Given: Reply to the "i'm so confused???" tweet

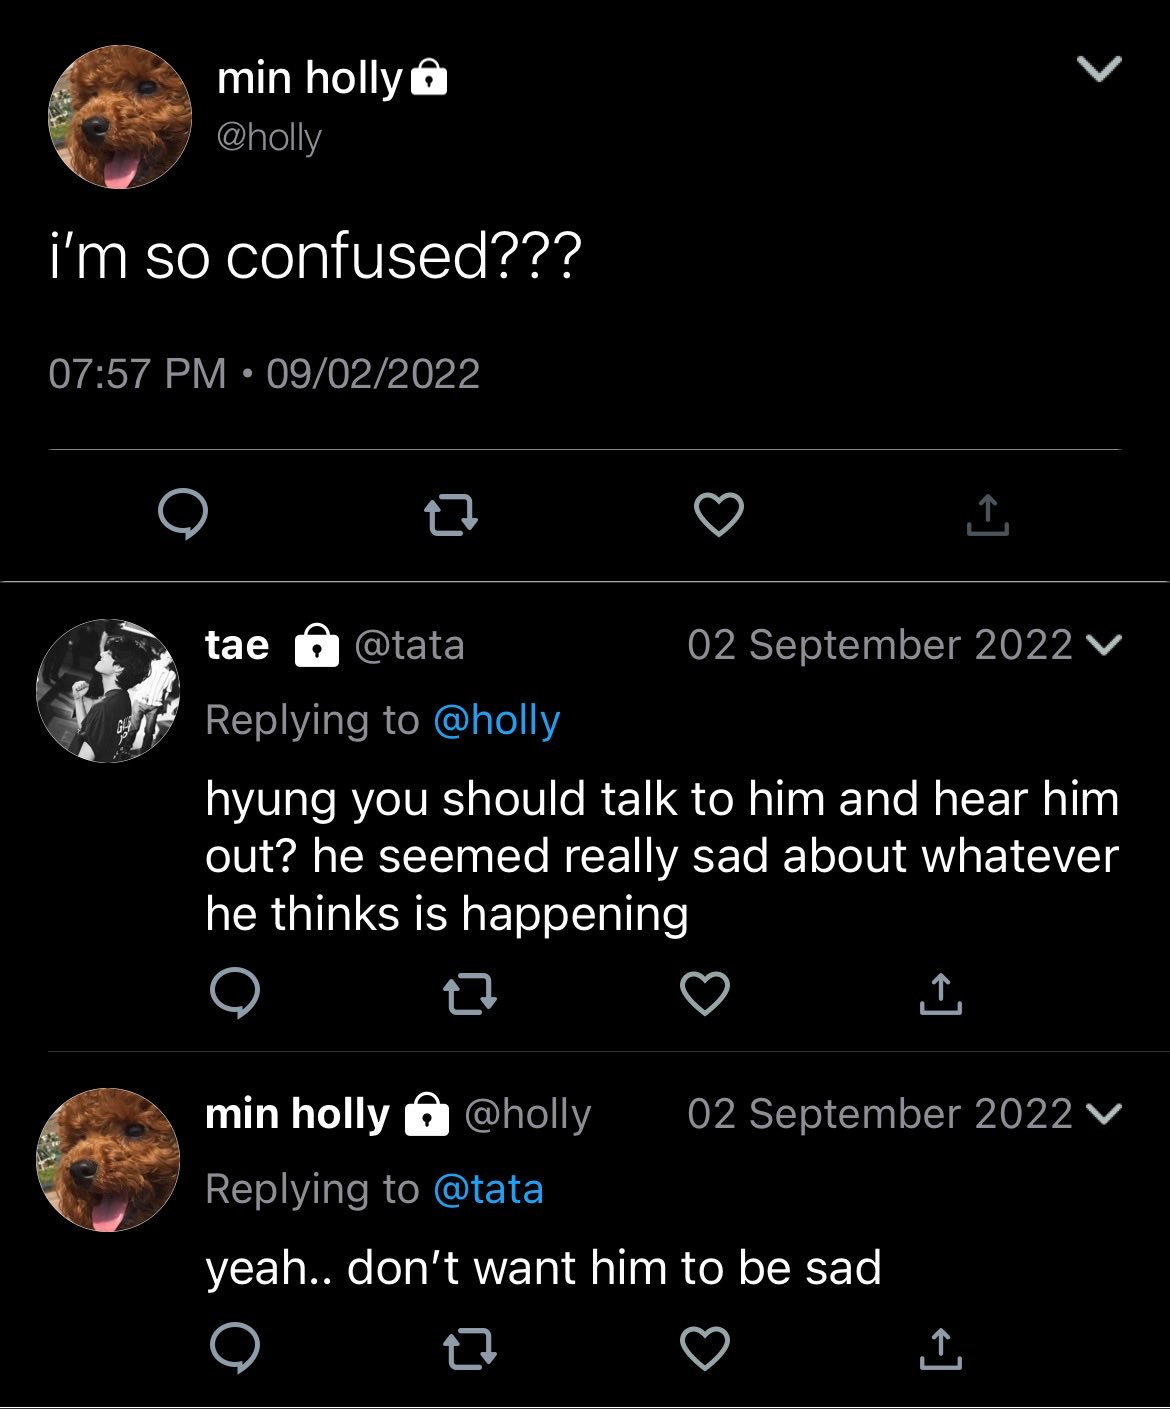Looking at the screenshot, I should 183,515.
